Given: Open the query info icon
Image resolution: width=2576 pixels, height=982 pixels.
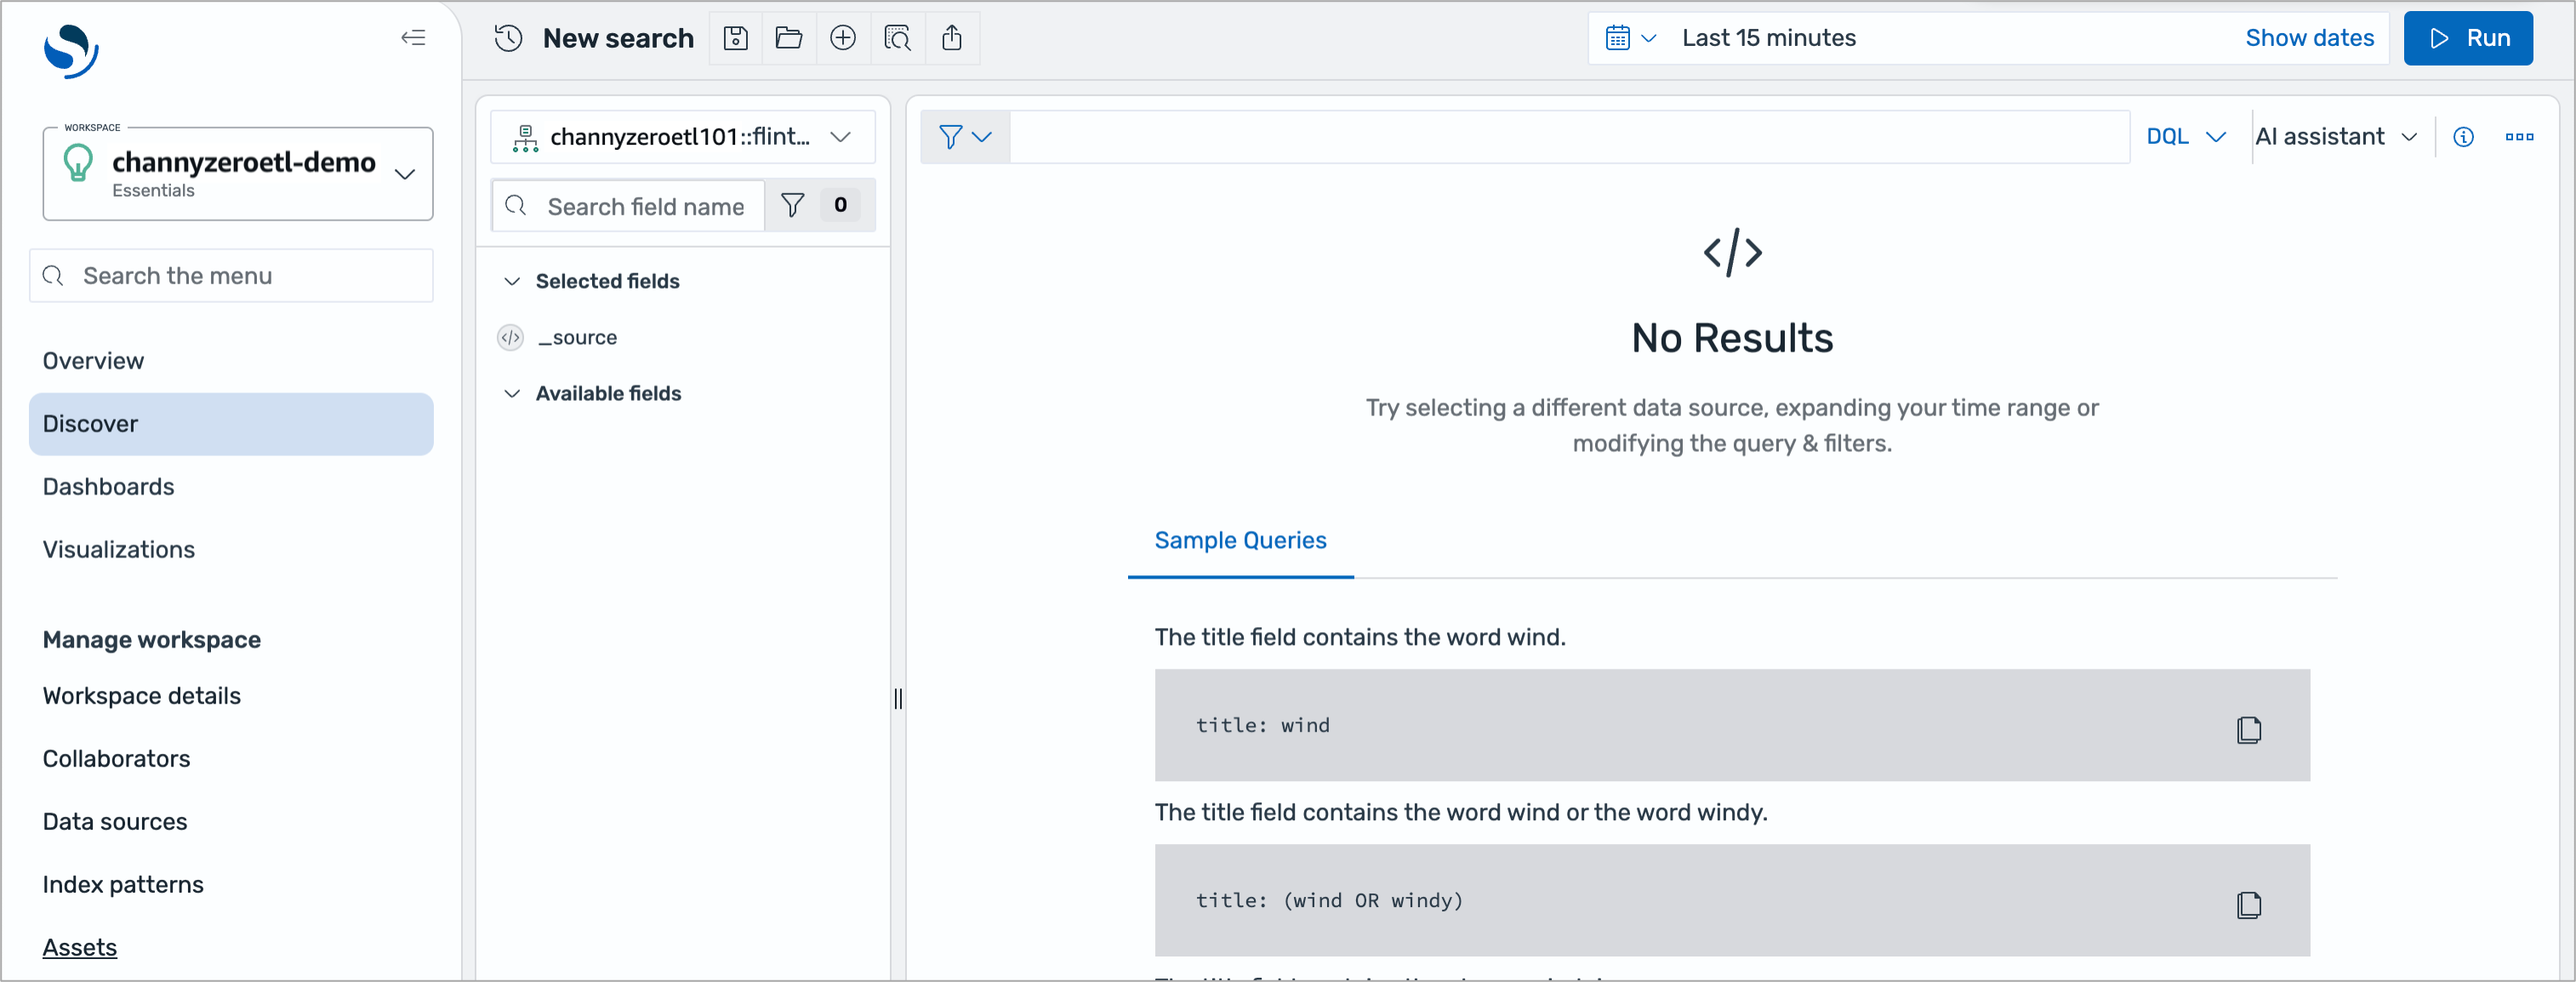Looking at the screenshot, I should coord(2463,137).
